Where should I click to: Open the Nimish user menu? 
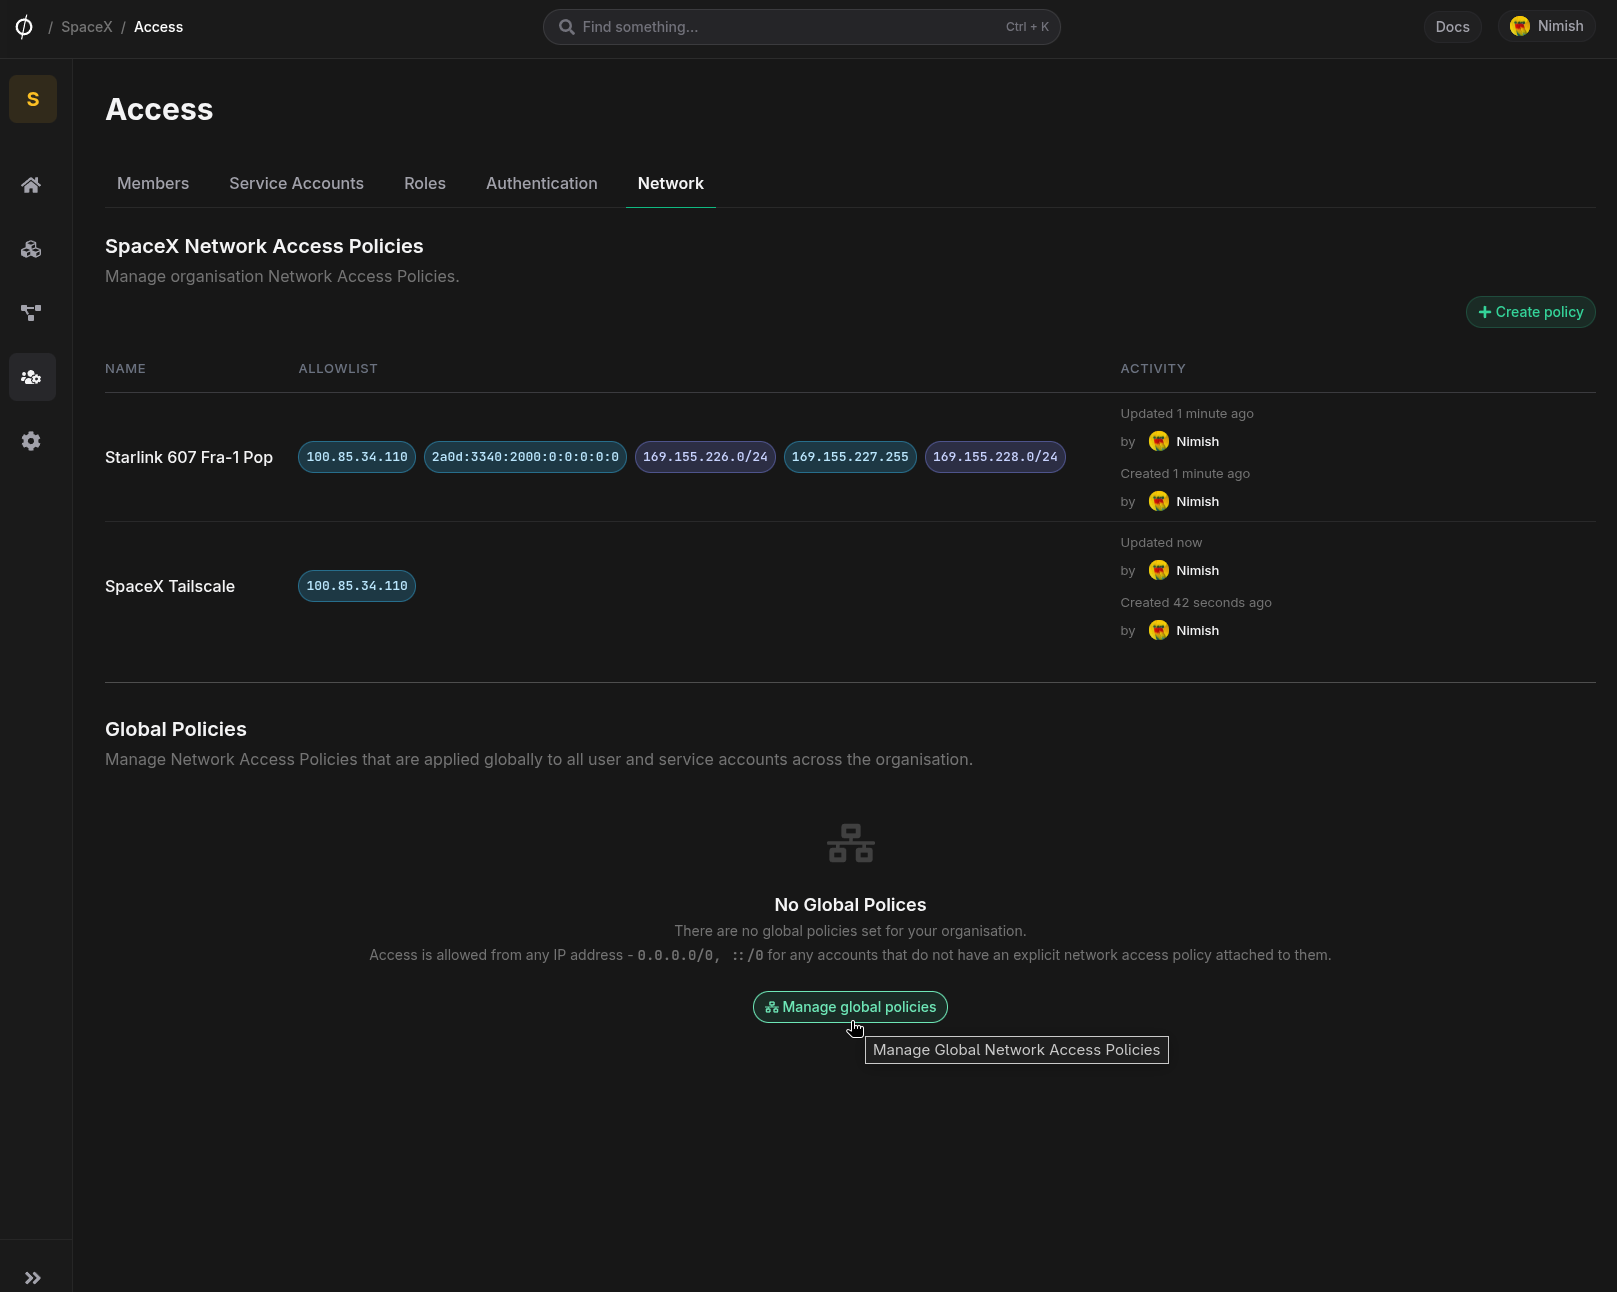pyautogui.click(x=1546, y=26)
